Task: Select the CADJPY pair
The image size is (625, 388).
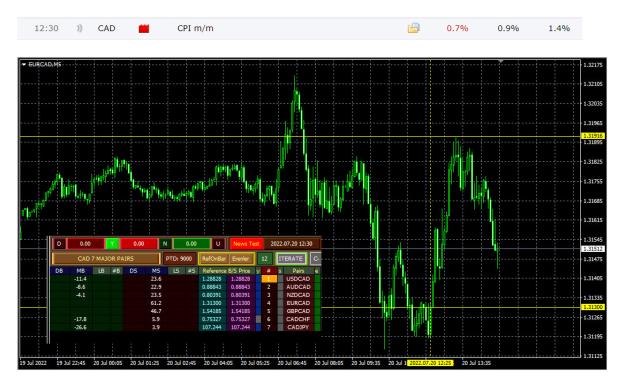Action: (x=298, y=327)
